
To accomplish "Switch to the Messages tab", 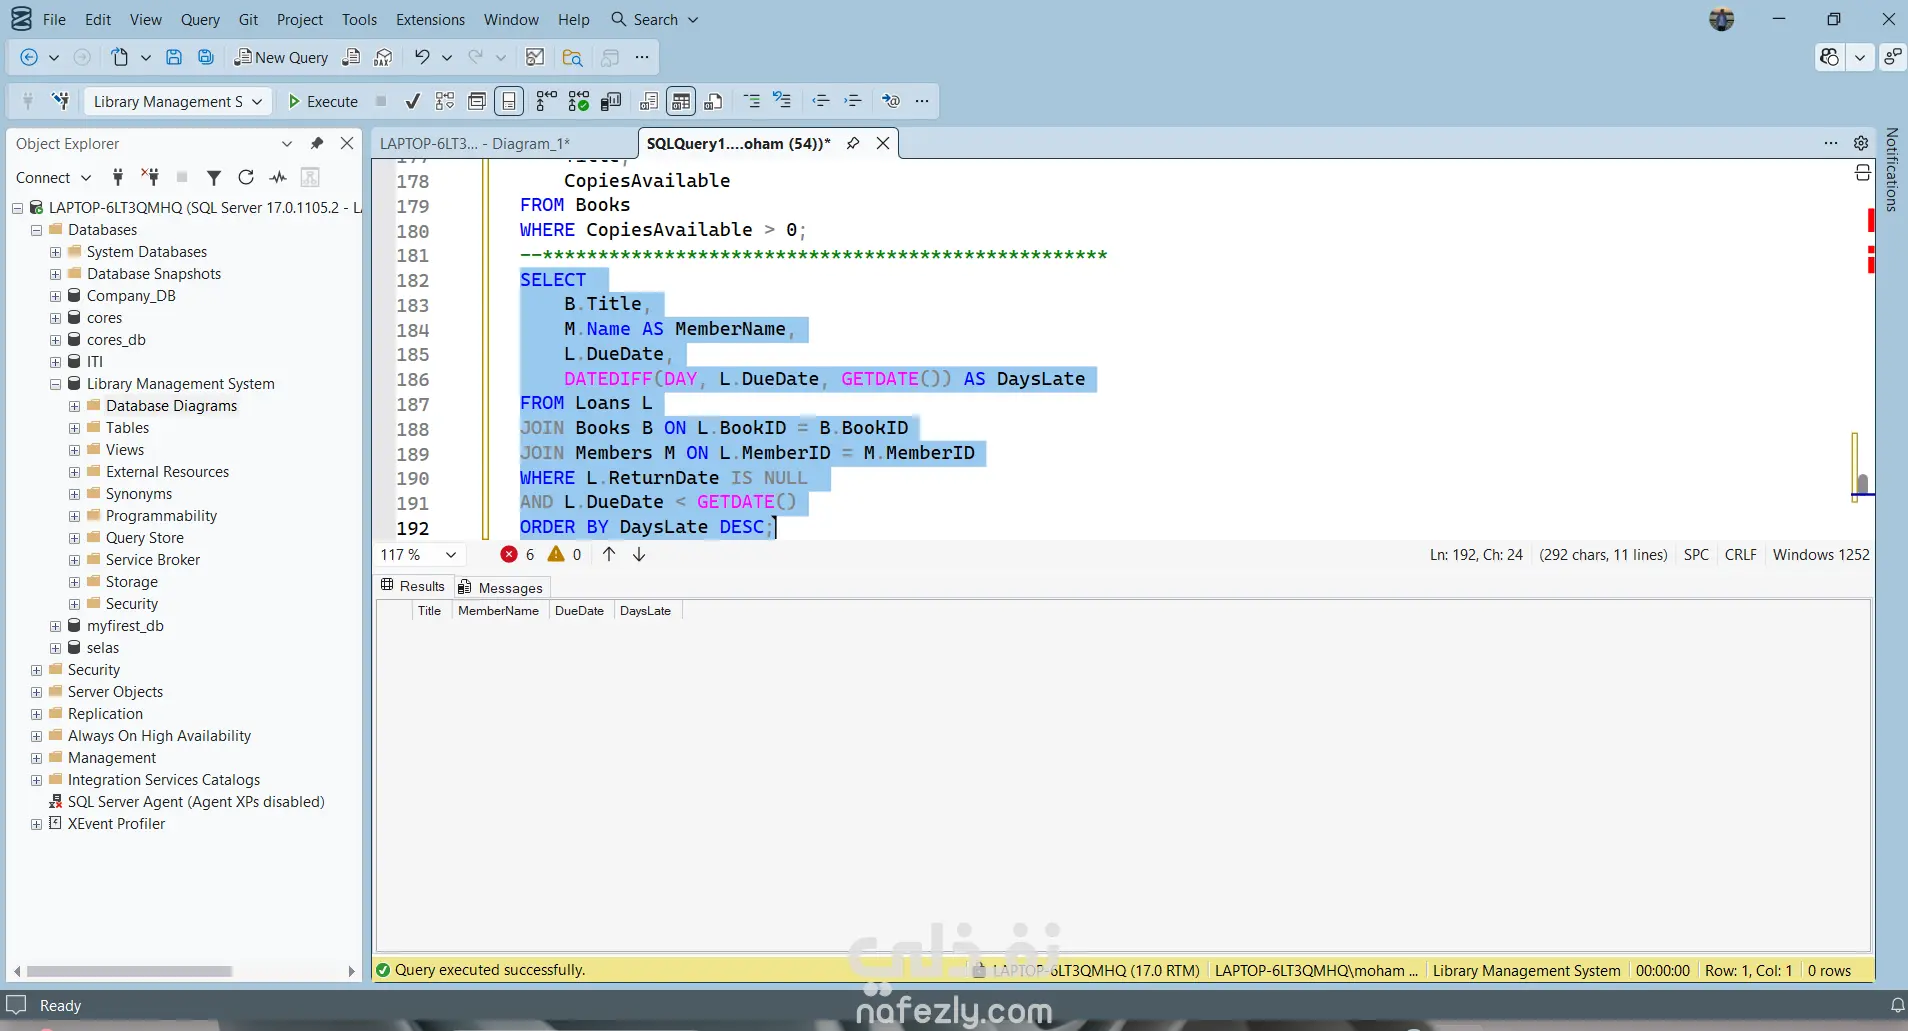I will [x=500, y=587].
